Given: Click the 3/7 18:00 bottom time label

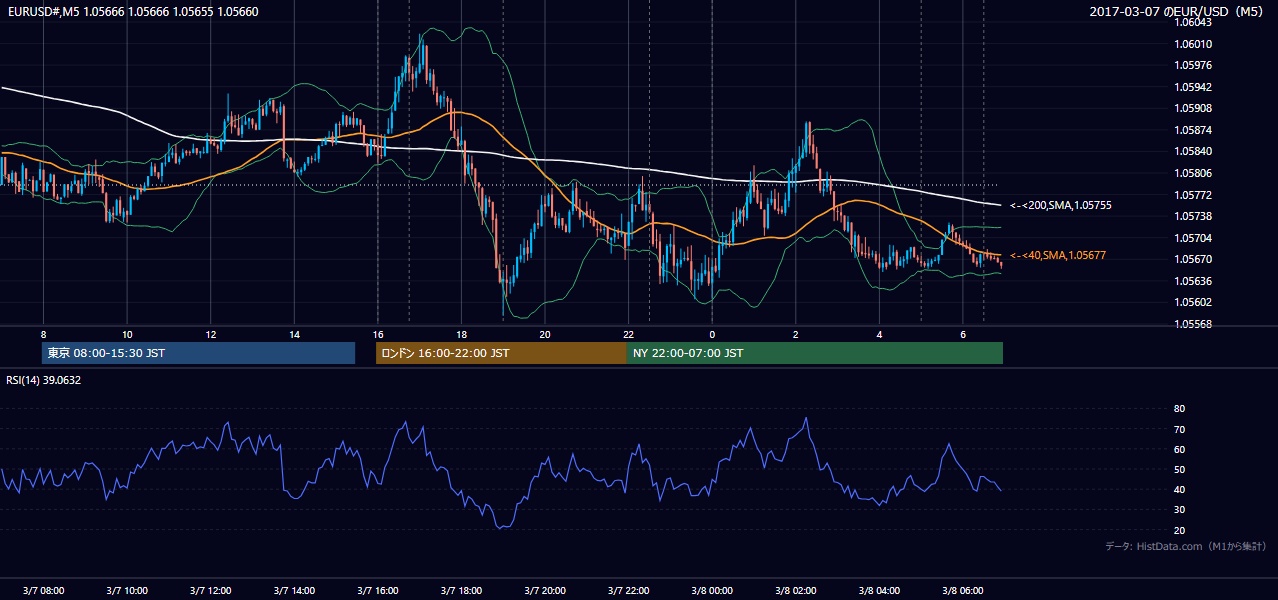Looking at the screenshot, I should [461, 590].
